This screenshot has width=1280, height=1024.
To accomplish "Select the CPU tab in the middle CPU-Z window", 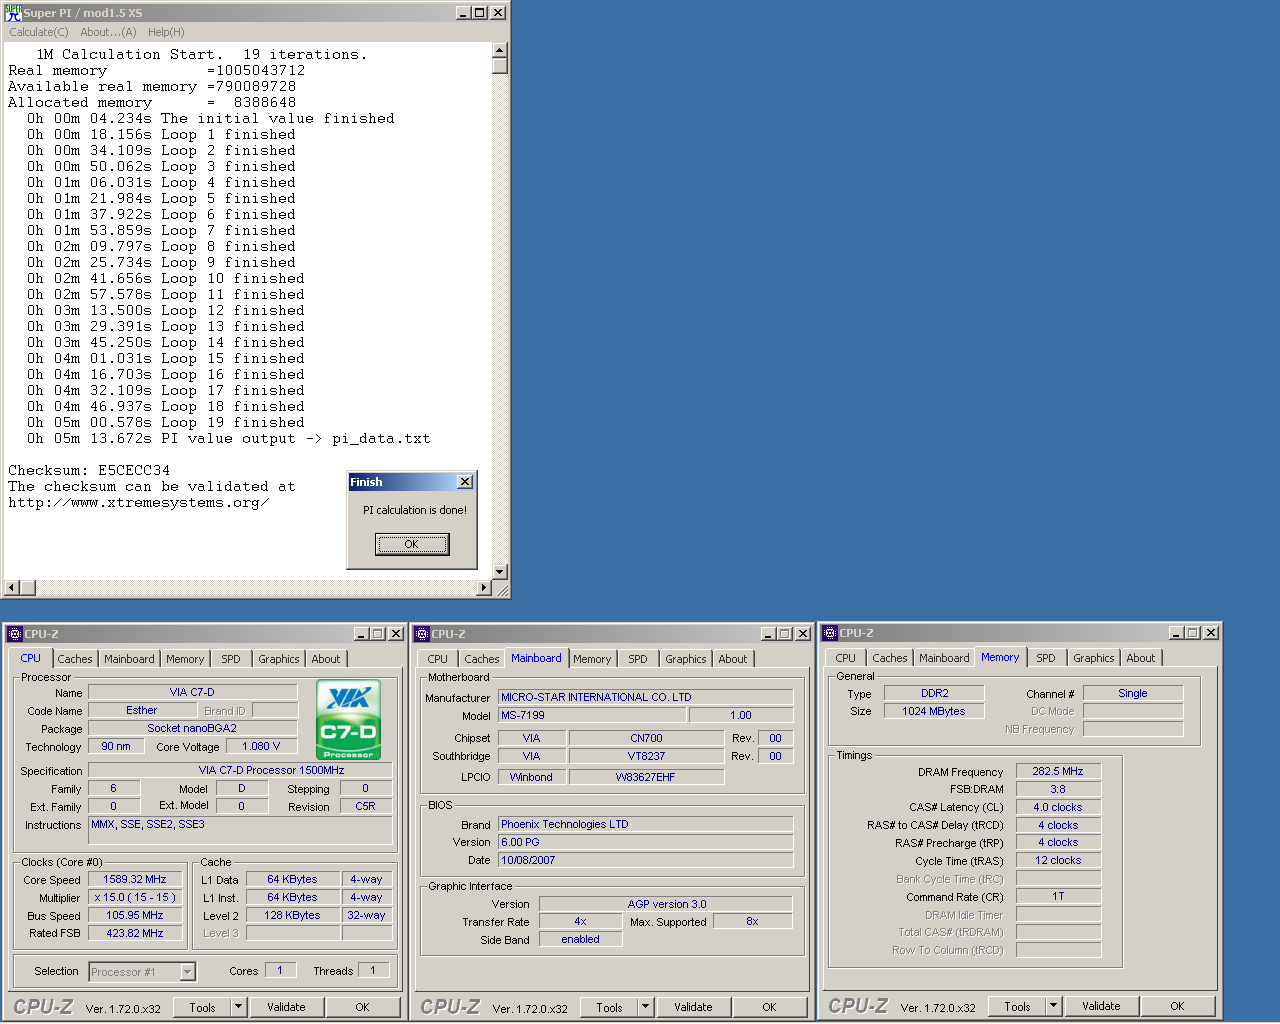I will pos(438,659).
